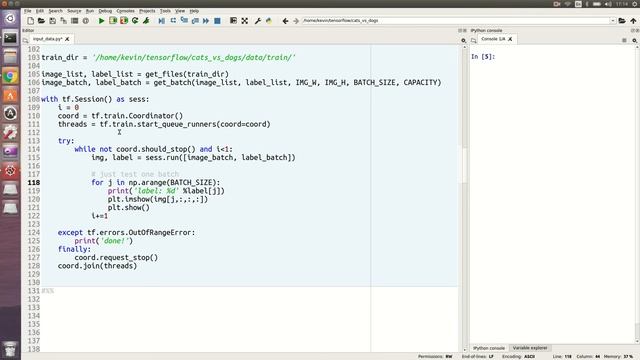Open Ubuntu Software Center launcher icon

click(10, 95)
